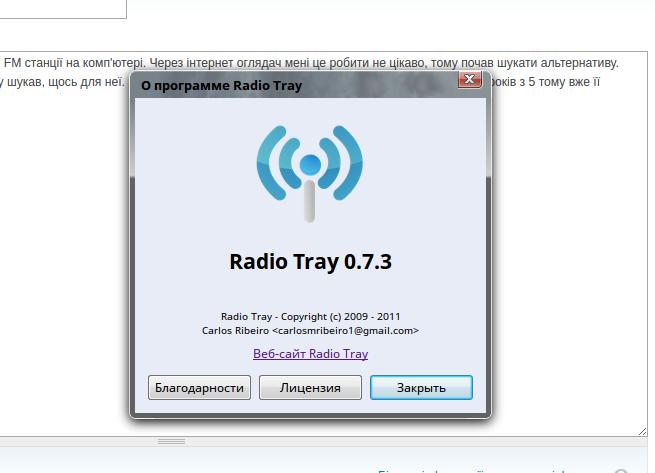The height and width of the screenshot is (473, 655).
Task: Open the Лицензия dialog button
Action: (310, 387)
